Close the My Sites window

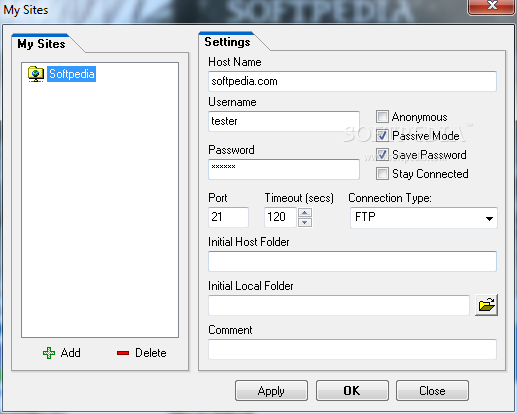point(491,6)
